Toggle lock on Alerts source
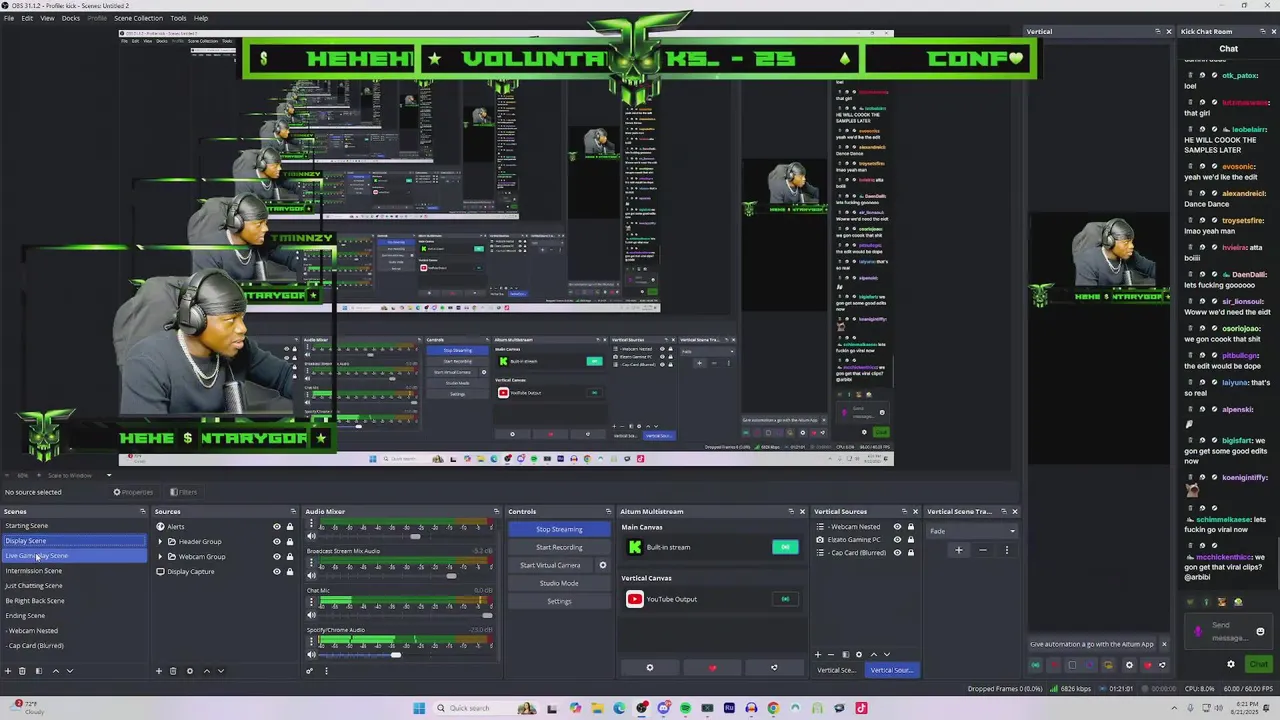Image resolution: width=1280 pixels, height=720 pixels. pos(290,527)
